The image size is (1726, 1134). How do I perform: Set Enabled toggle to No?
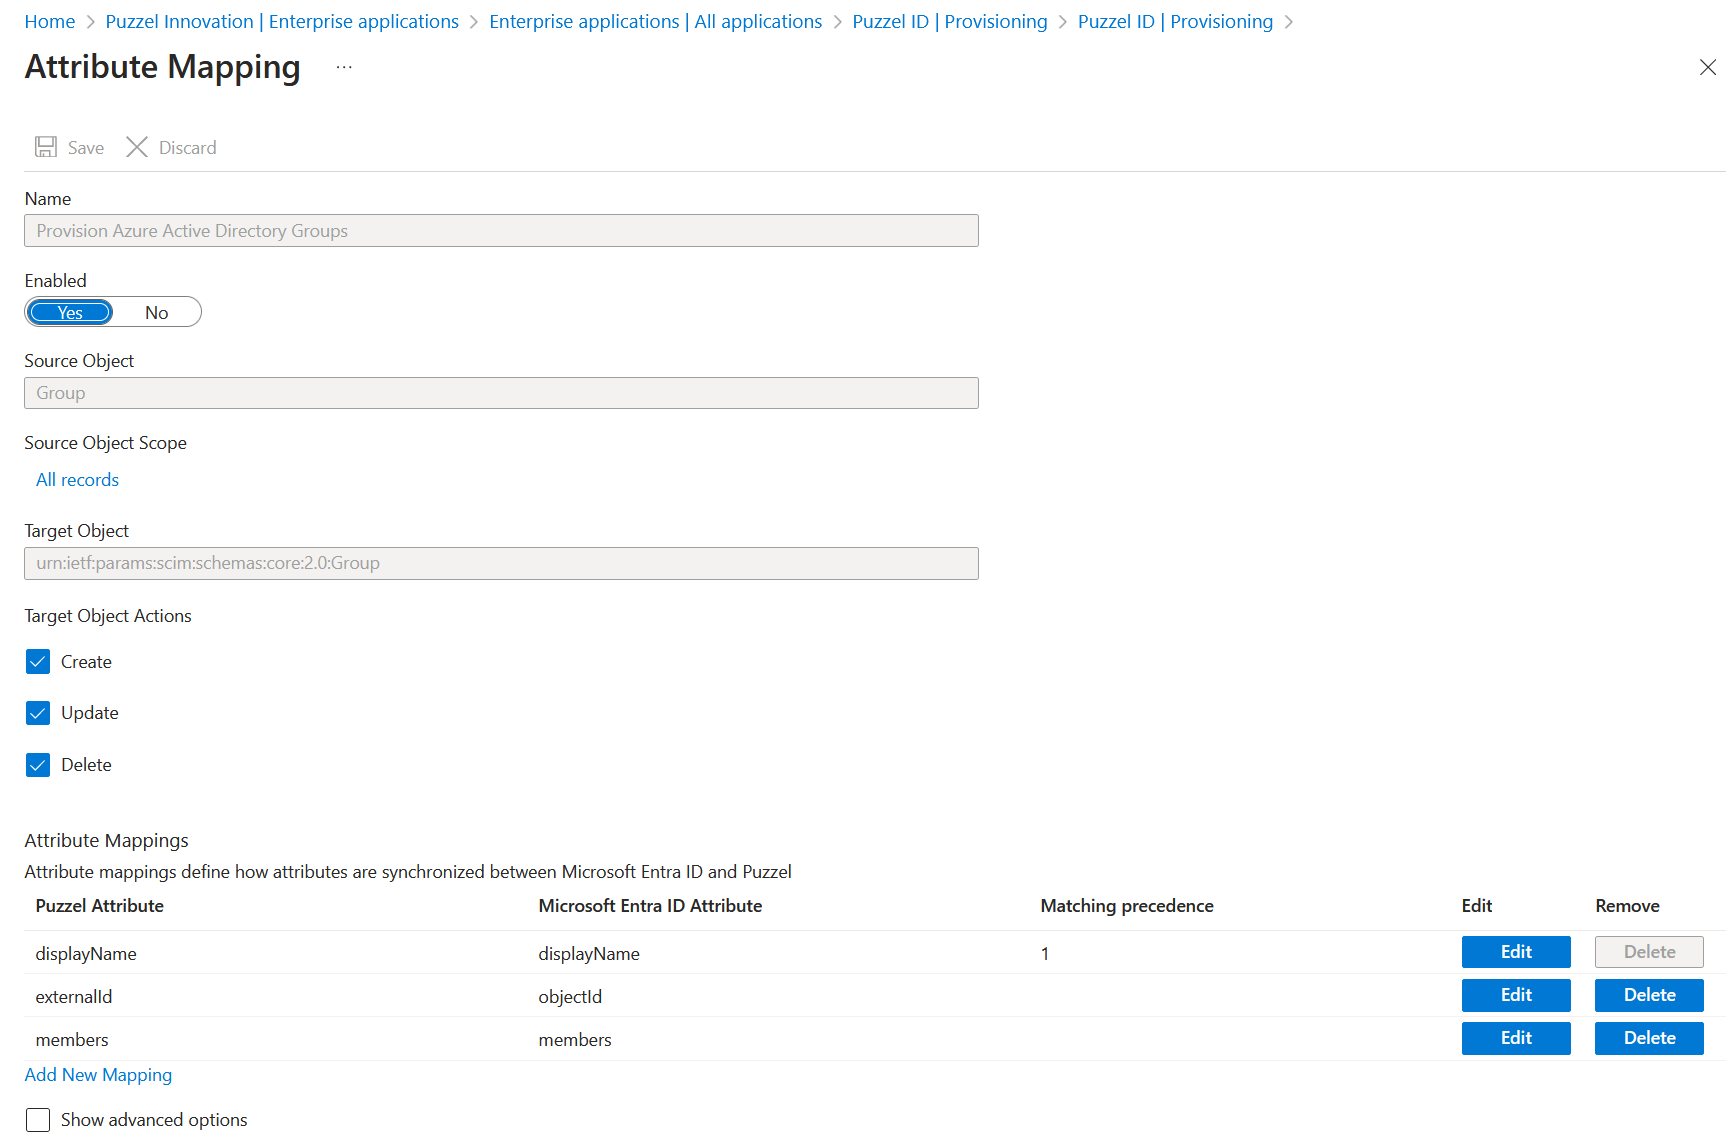click(156, 313)
